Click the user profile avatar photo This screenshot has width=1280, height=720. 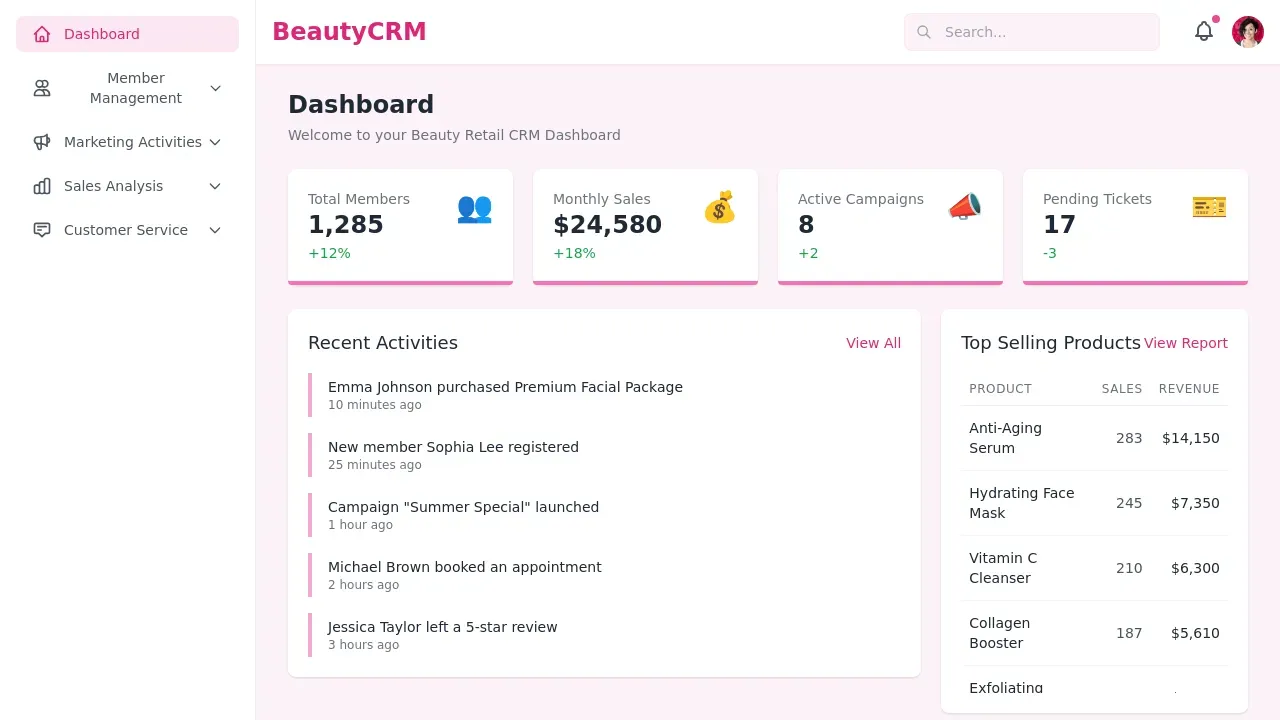pyautogui.click(x=1247, y=31)
